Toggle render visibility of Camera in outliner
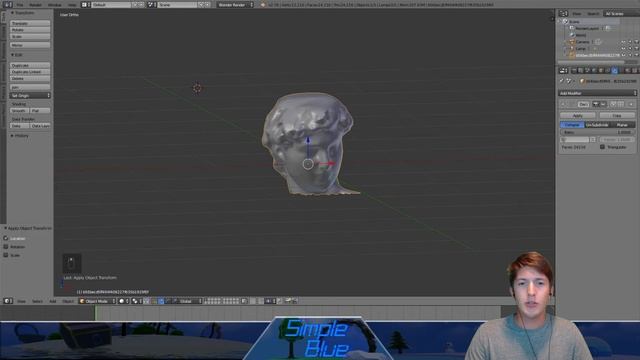Viewport: 640px width, 360px height. coord(636,42)
